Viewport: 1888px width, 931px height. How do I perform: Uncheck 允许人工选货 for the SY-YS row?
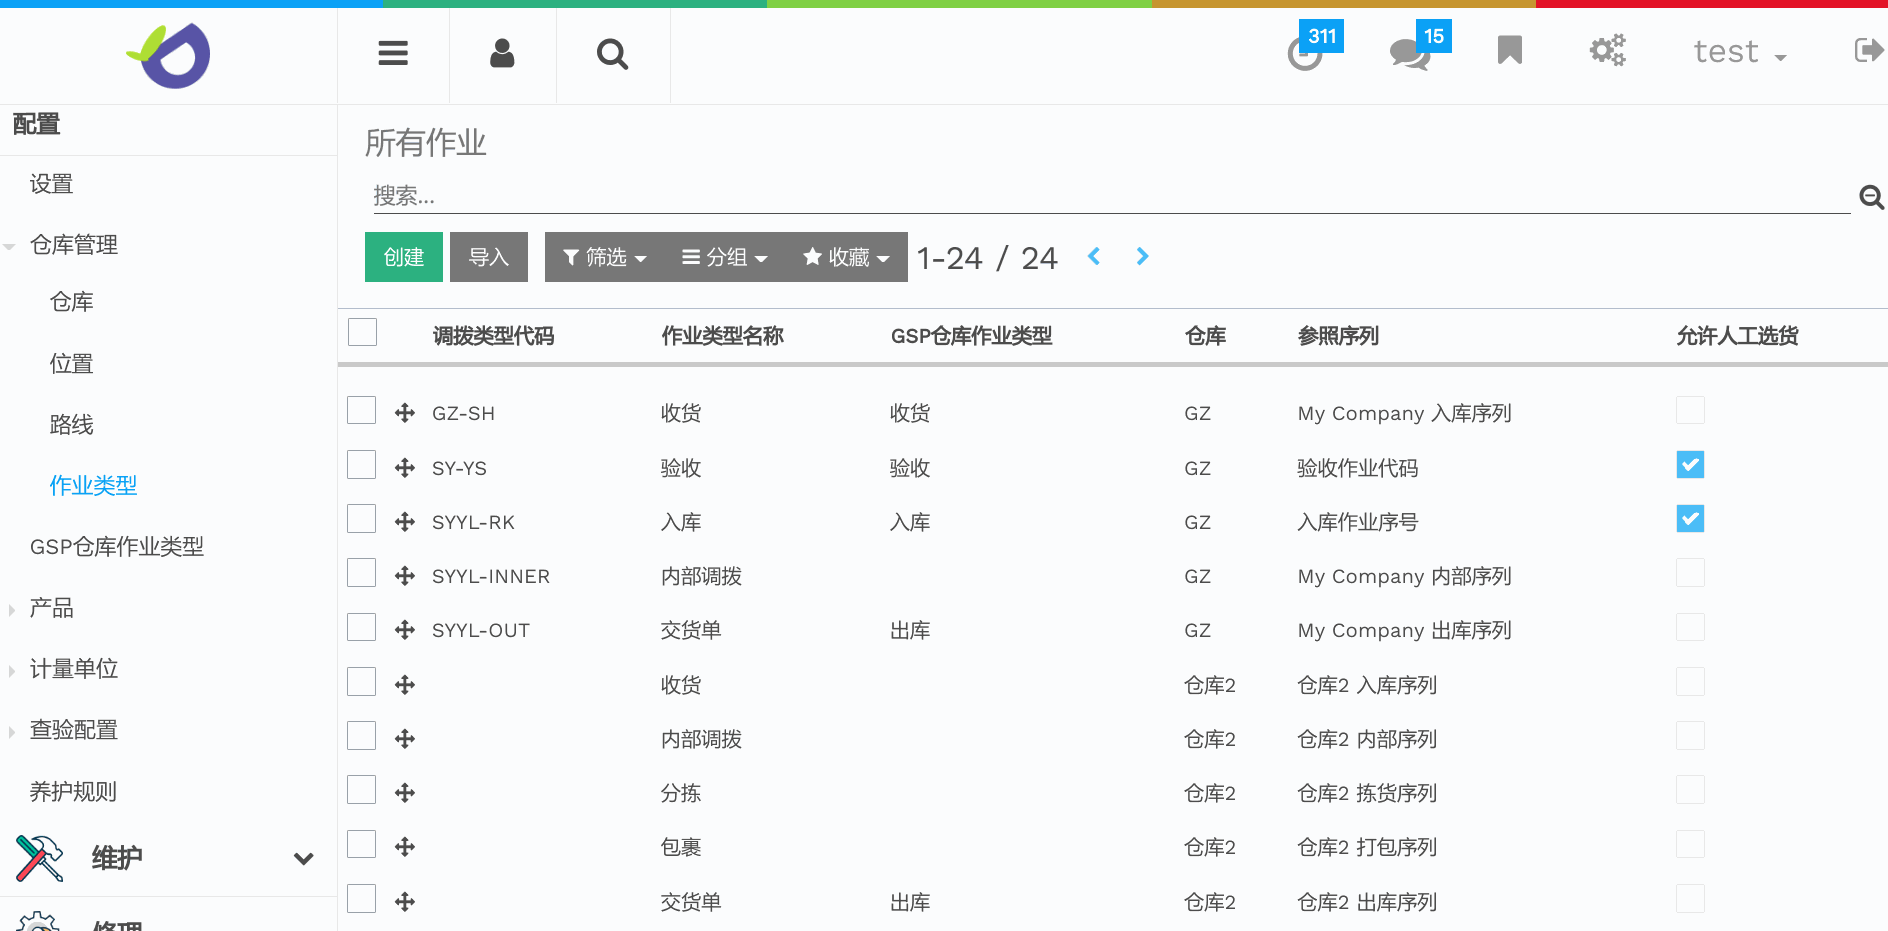1690,464
